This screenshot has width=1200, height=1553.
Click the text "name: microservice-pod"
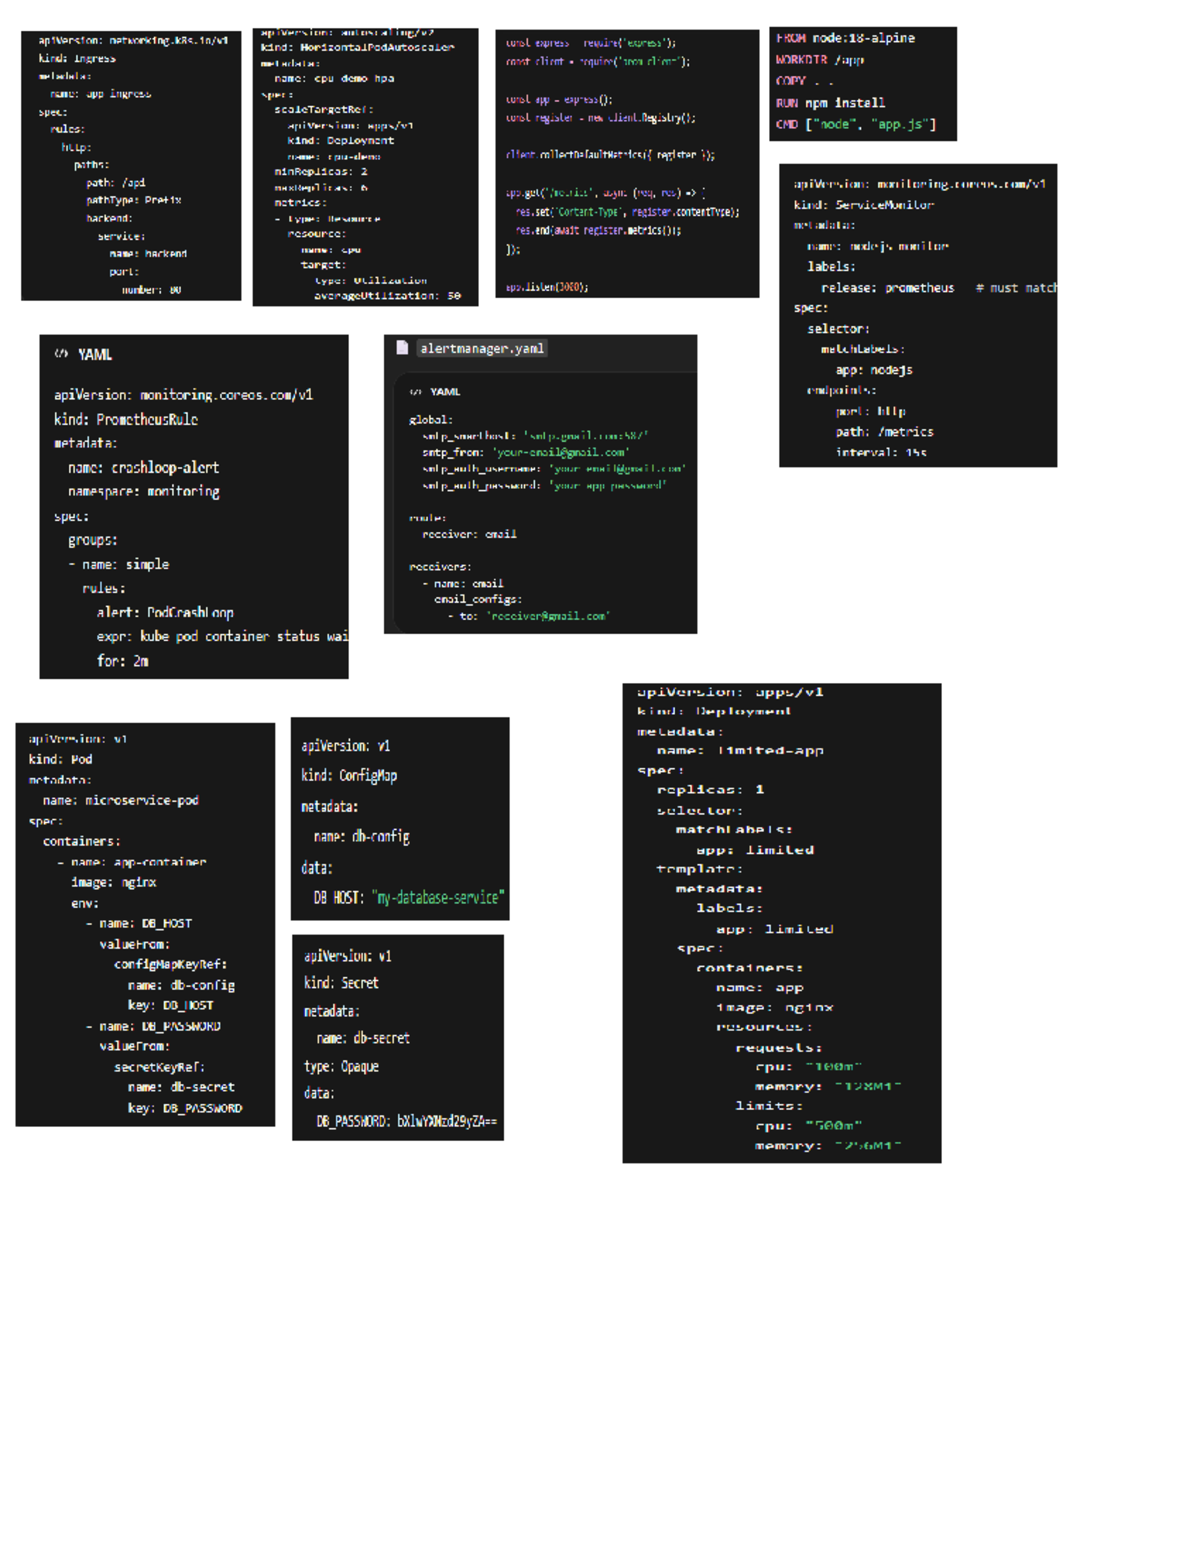(x=121, y=801)
